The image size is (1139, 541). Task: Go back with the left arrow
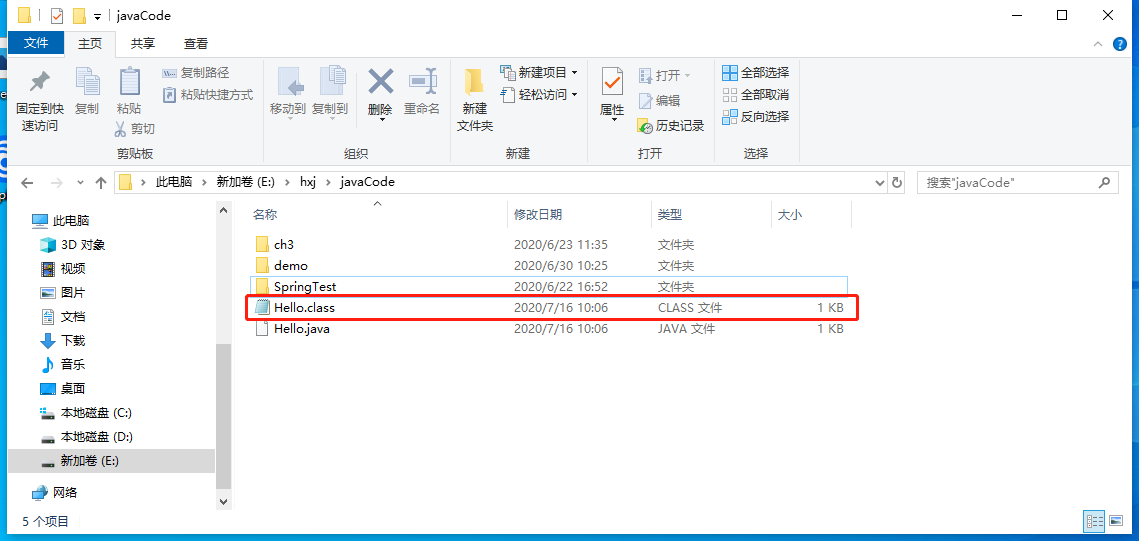(27, 182)
